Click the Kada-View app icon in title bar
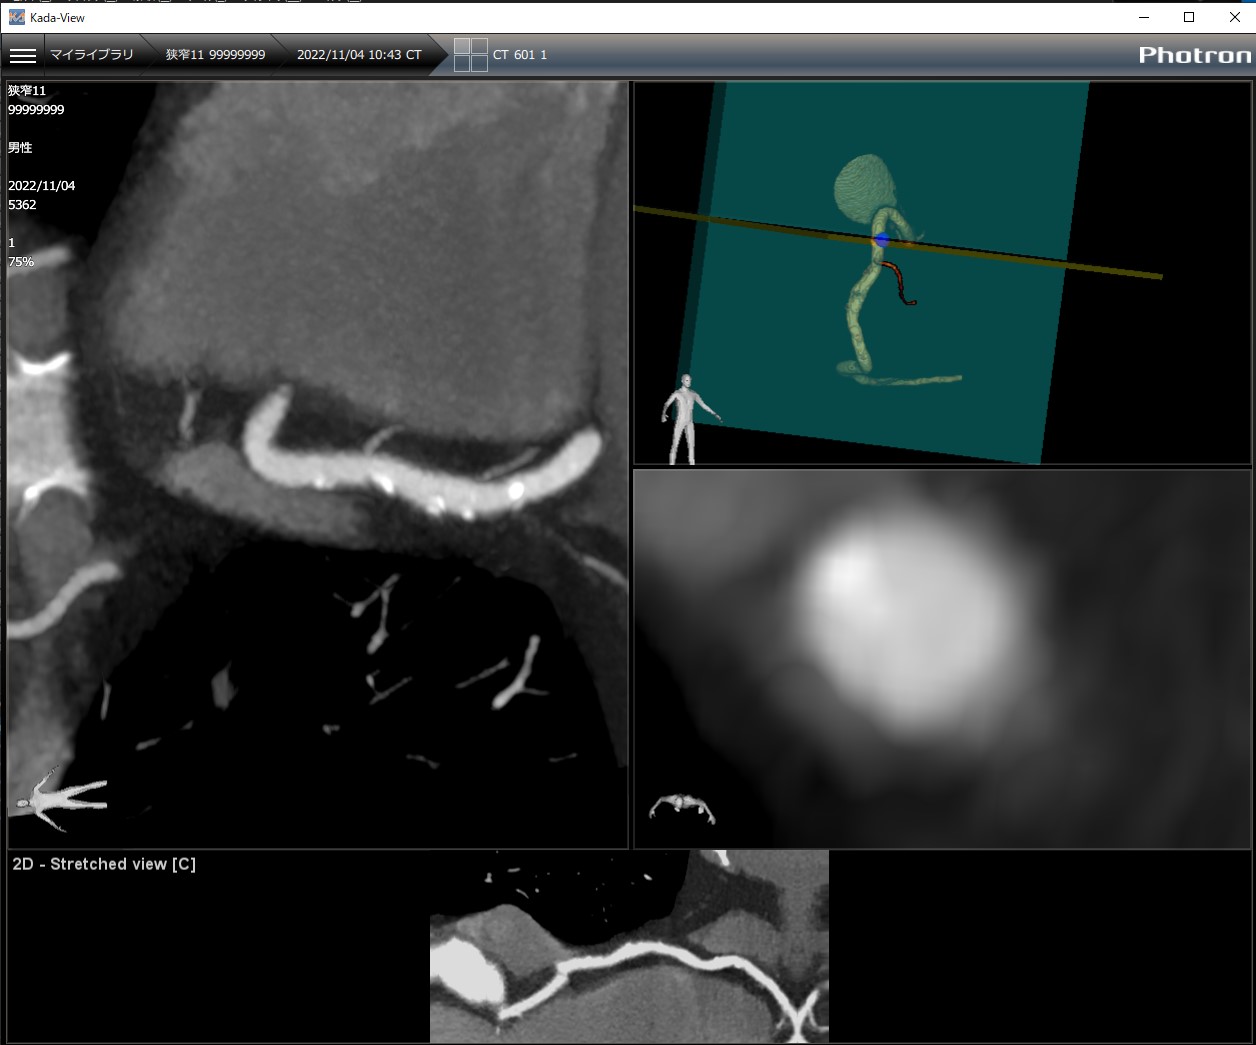This screenshot has height=1045, width=1256. pos(16,17)
